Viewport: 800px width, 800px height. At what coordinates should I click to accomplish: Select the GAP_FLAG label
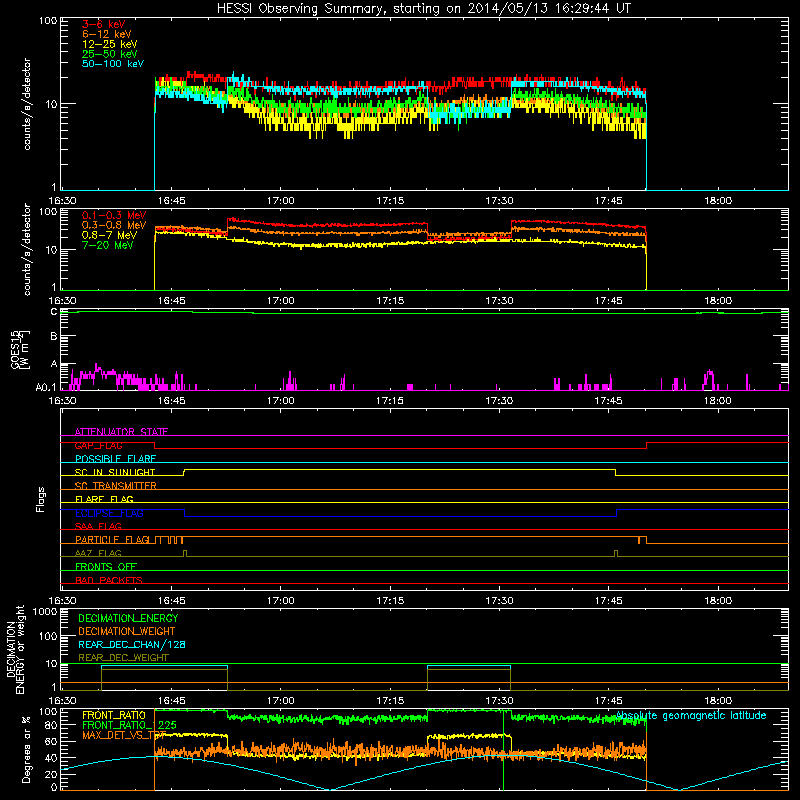(98, 445)
